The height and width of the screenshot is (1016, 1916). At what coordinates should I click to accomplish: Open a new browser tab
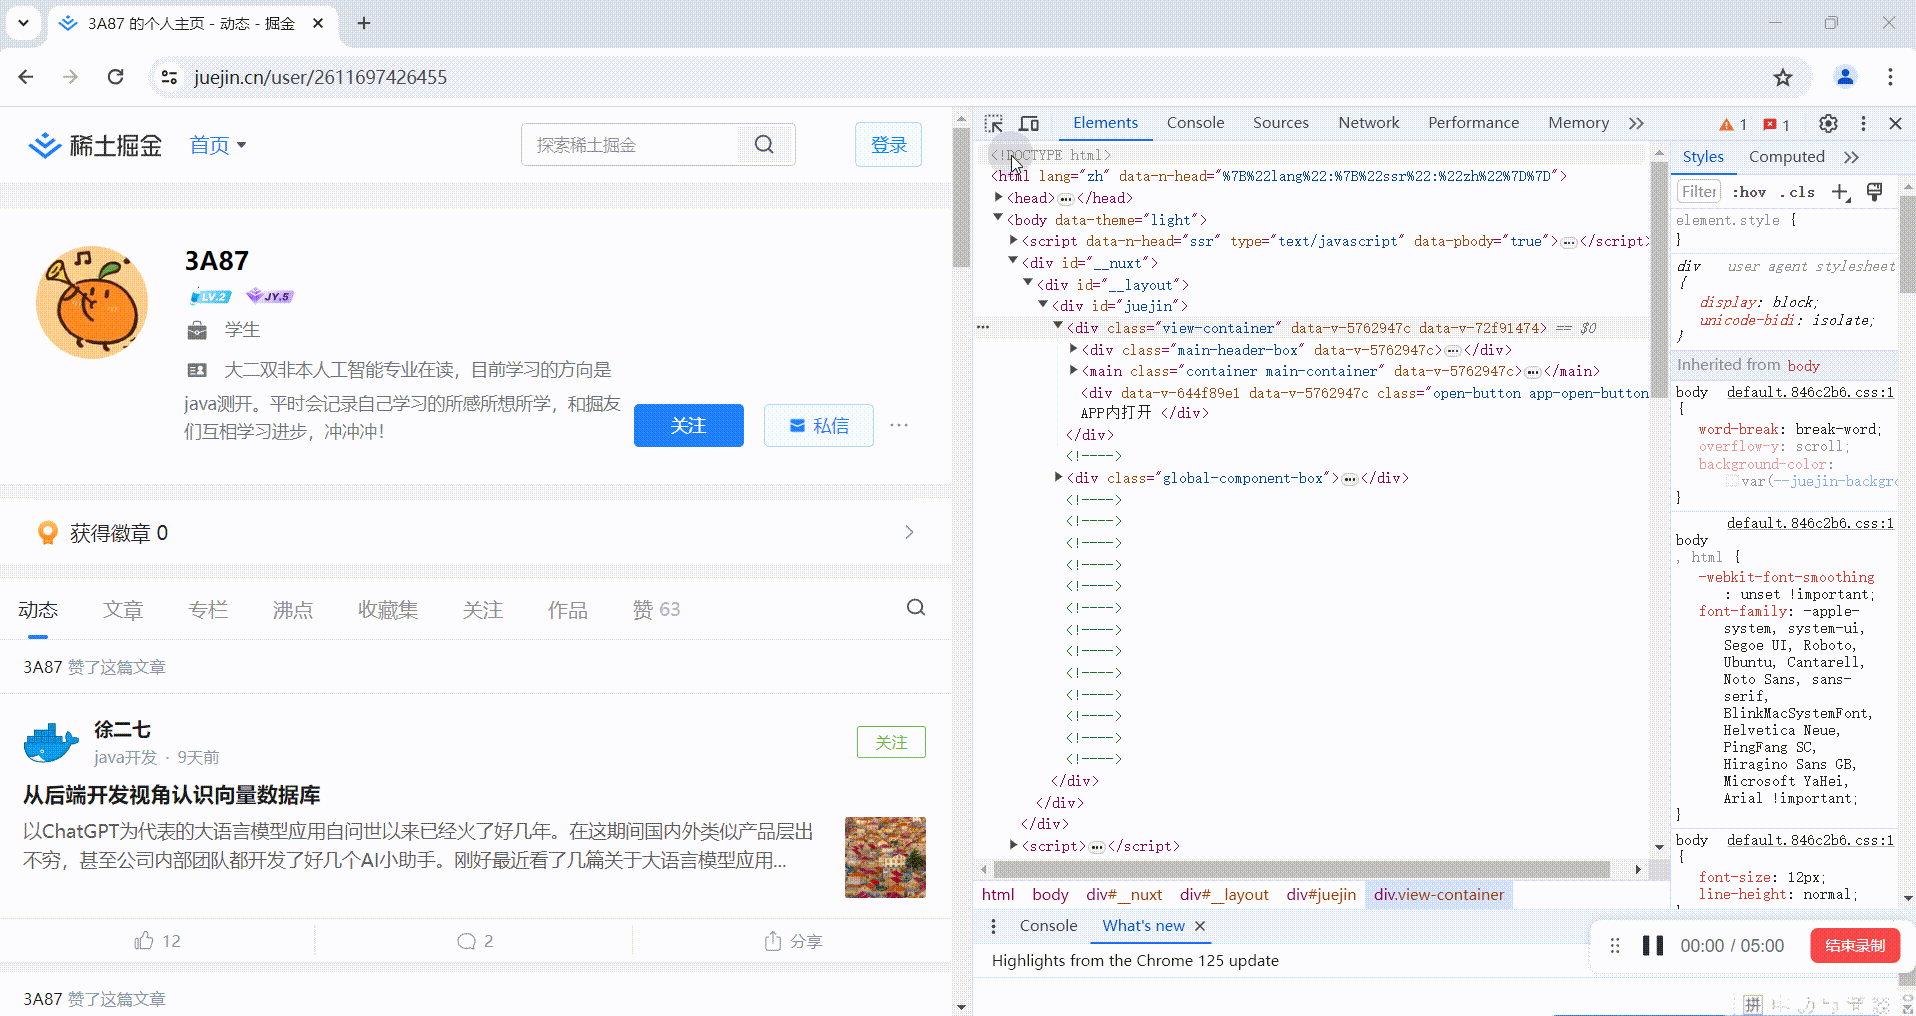click(364, 23)
